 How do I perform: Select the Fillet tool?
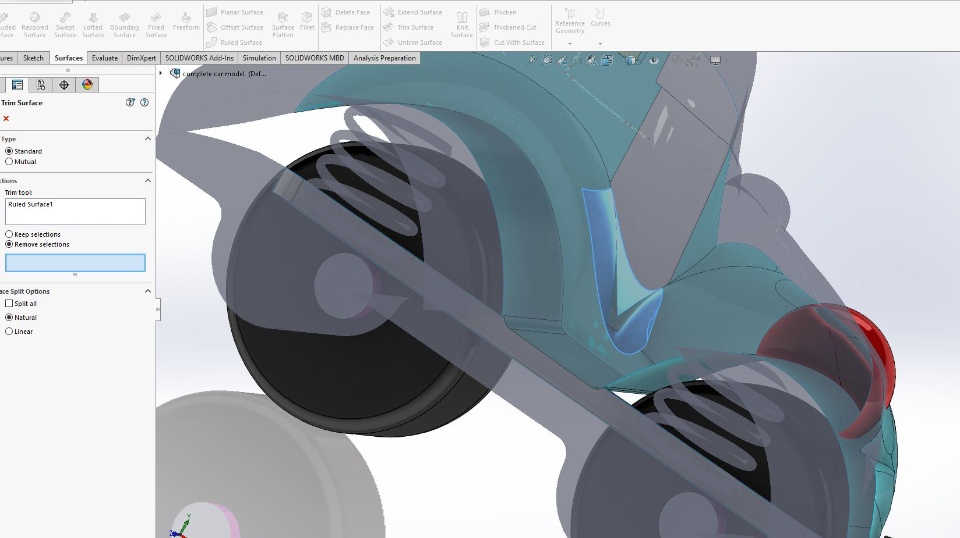(x=307, y=21)
